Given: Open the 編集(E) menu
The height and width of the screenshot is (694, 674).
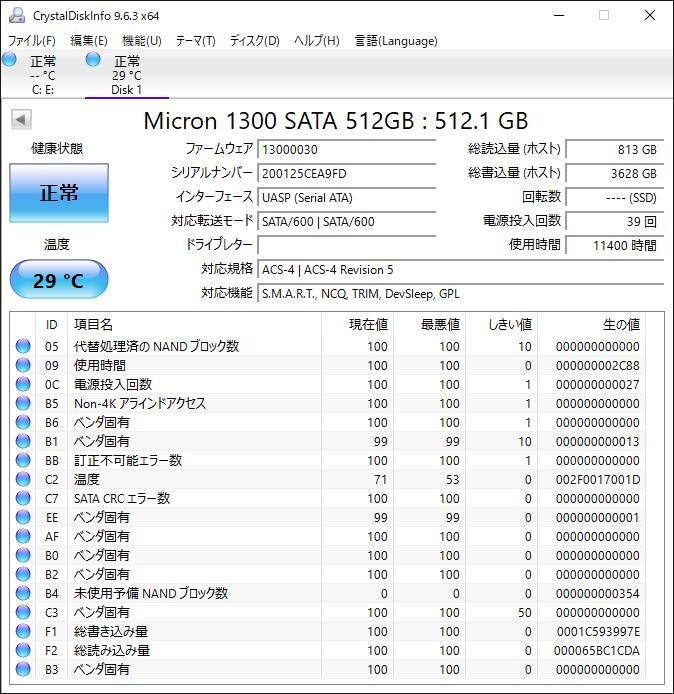Looking at the screenshot, I should [89, 41].
